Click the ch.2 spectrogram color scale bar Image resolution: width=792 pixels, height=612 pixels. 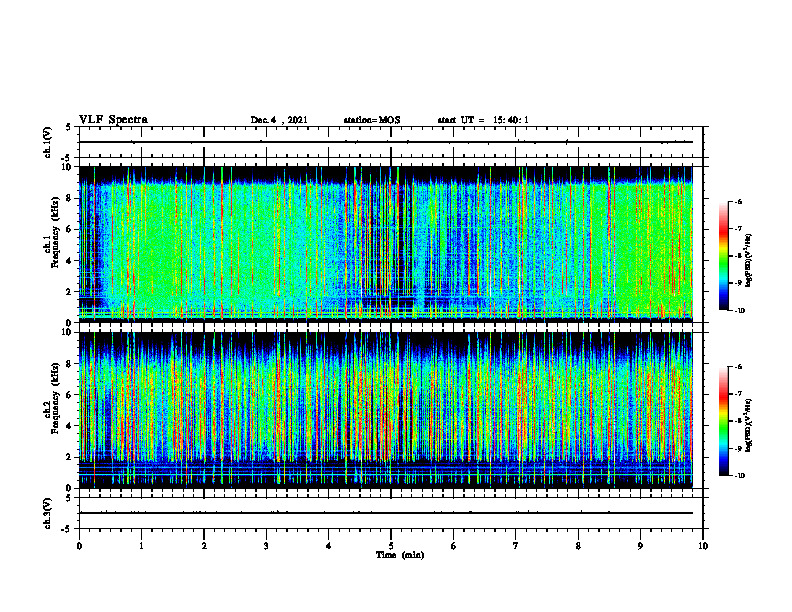pos(723,421)
